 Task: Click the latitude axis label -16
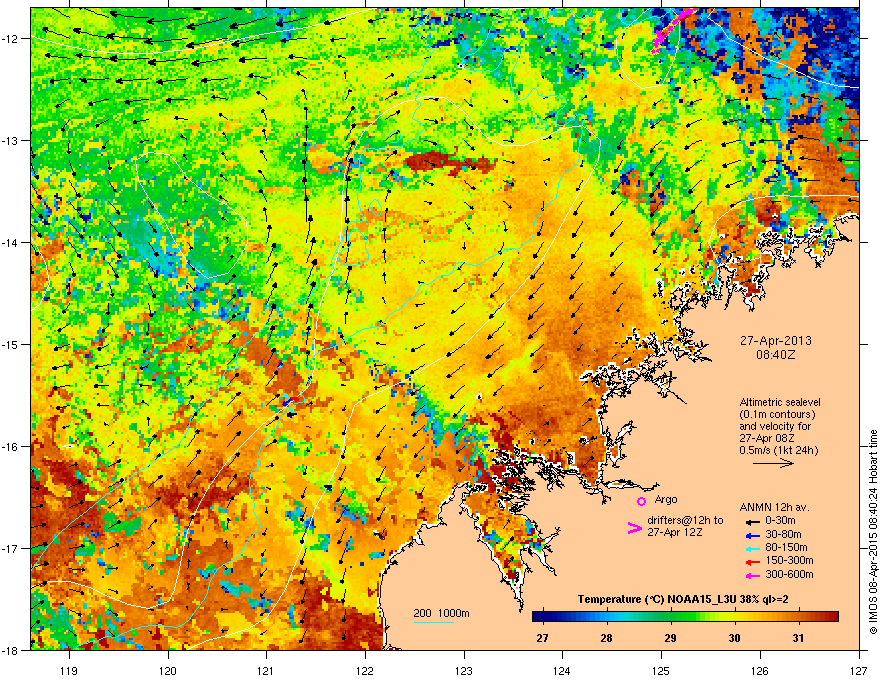[11, 447]
